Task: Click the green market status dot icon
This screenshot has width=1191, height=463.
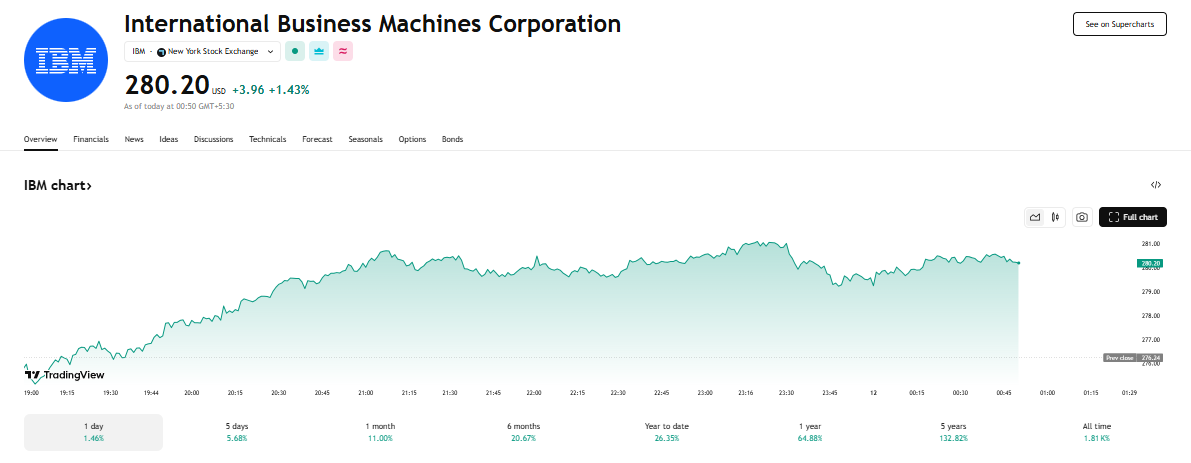Action: click(x=295, y=52)
